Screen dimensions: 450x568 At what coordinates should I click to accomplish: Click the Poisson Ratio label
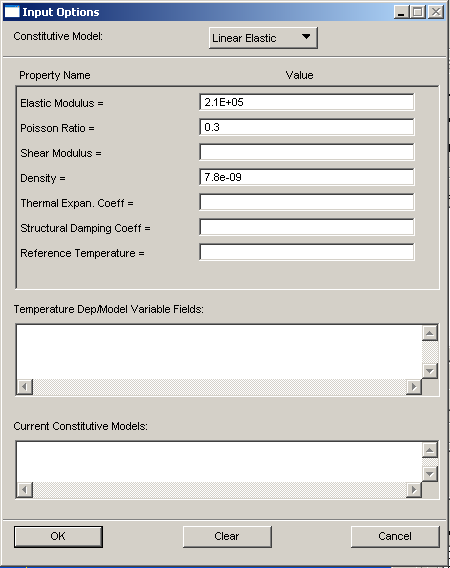(x=57, y=128)
